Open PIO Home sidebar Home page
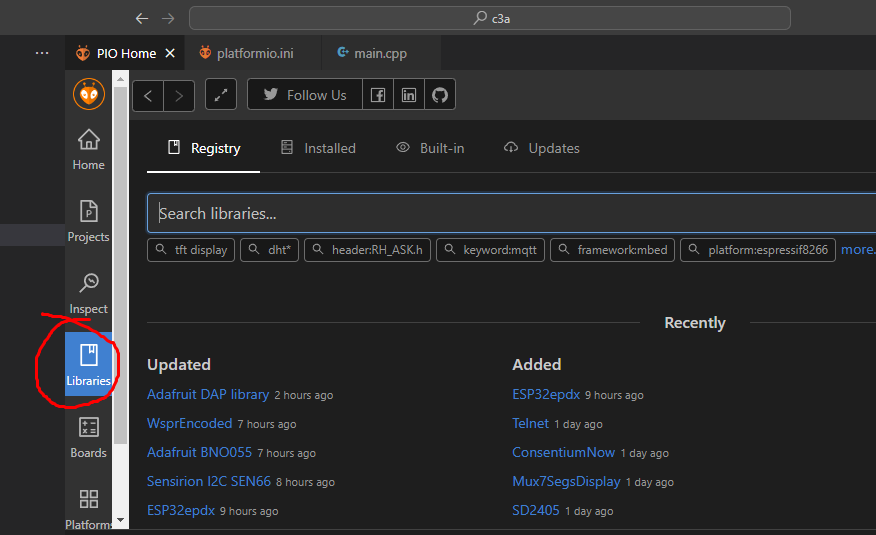This screenshot has height=535, width=876. (x=88, y=149)
